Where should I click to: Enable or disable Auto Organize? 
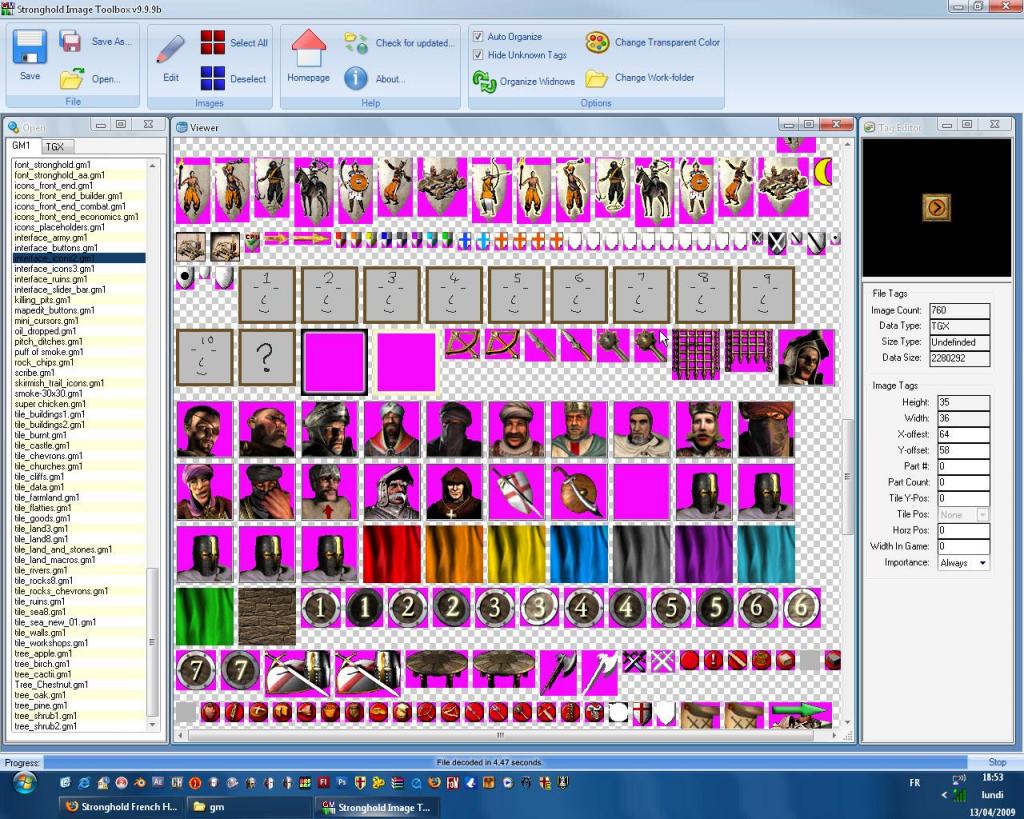(478, 37)
